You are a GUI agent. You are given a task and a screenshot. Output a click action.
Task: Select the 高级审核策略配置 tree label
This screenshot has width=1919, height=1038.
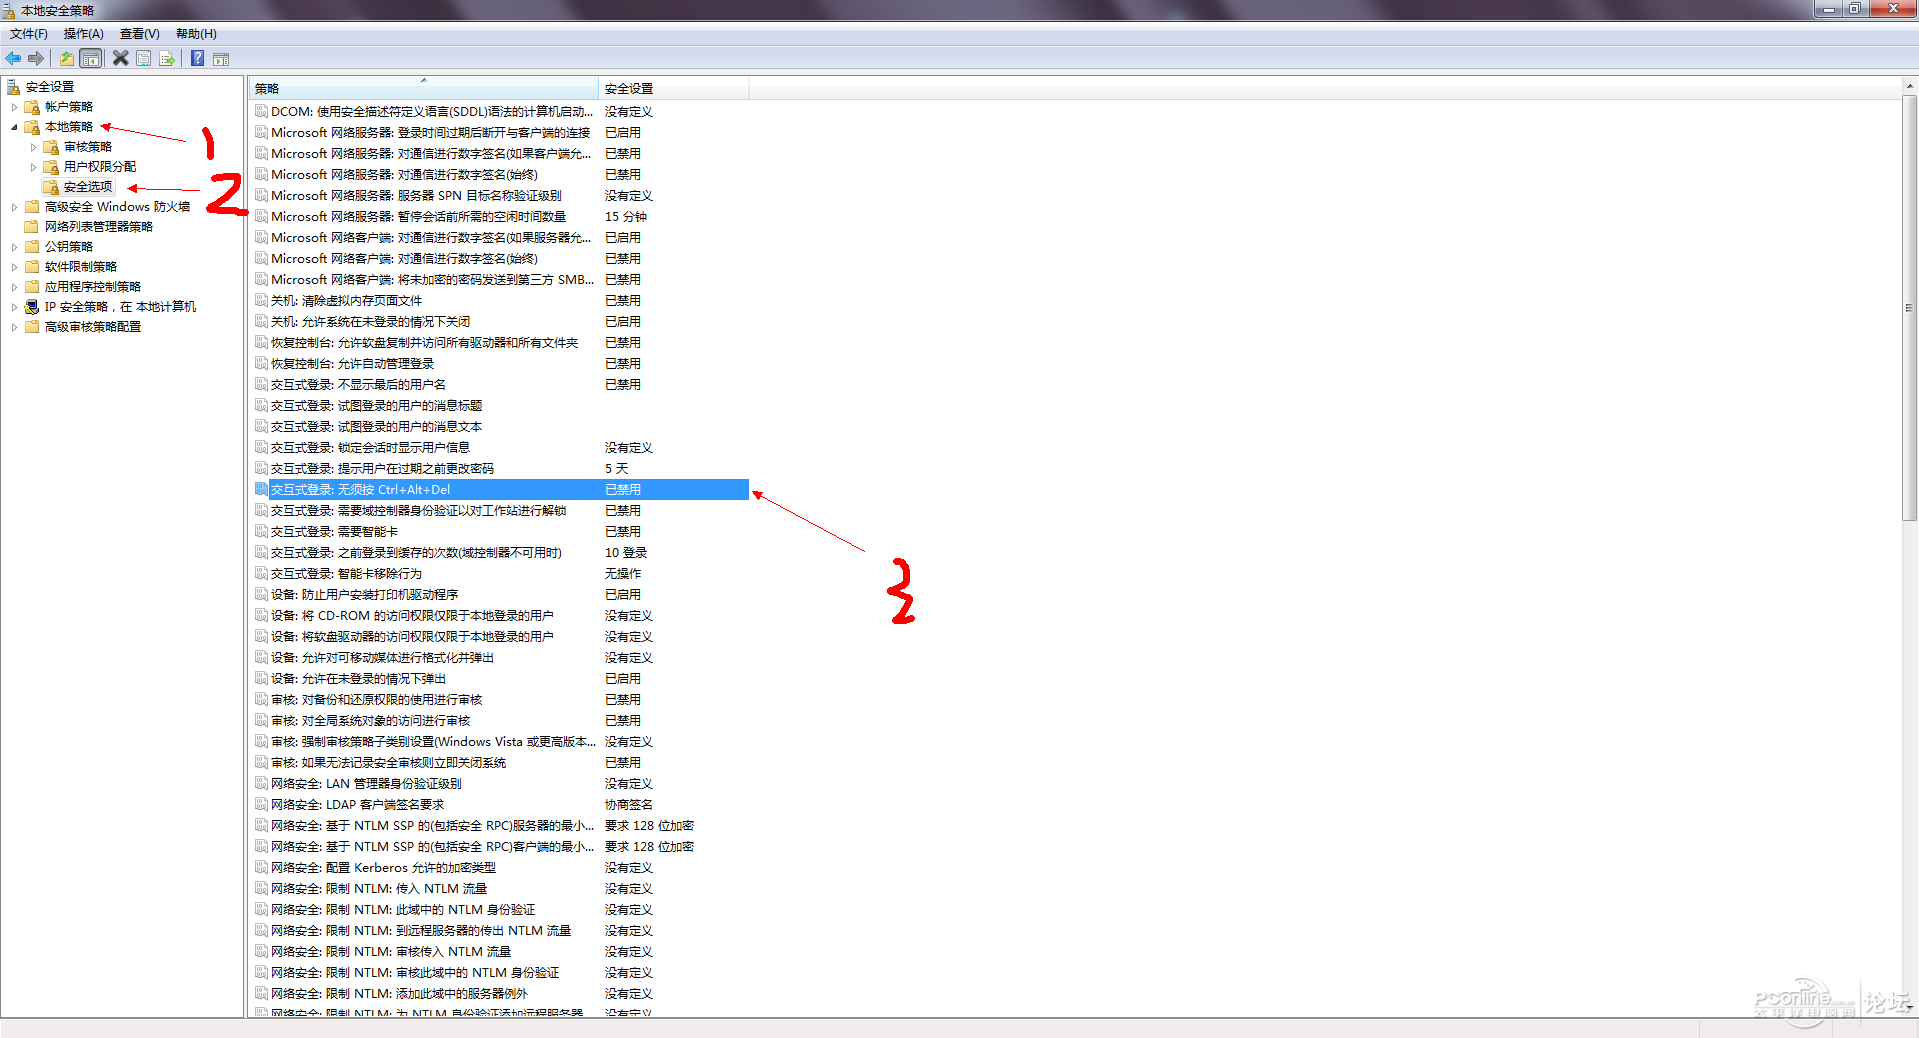pos(93,327)
